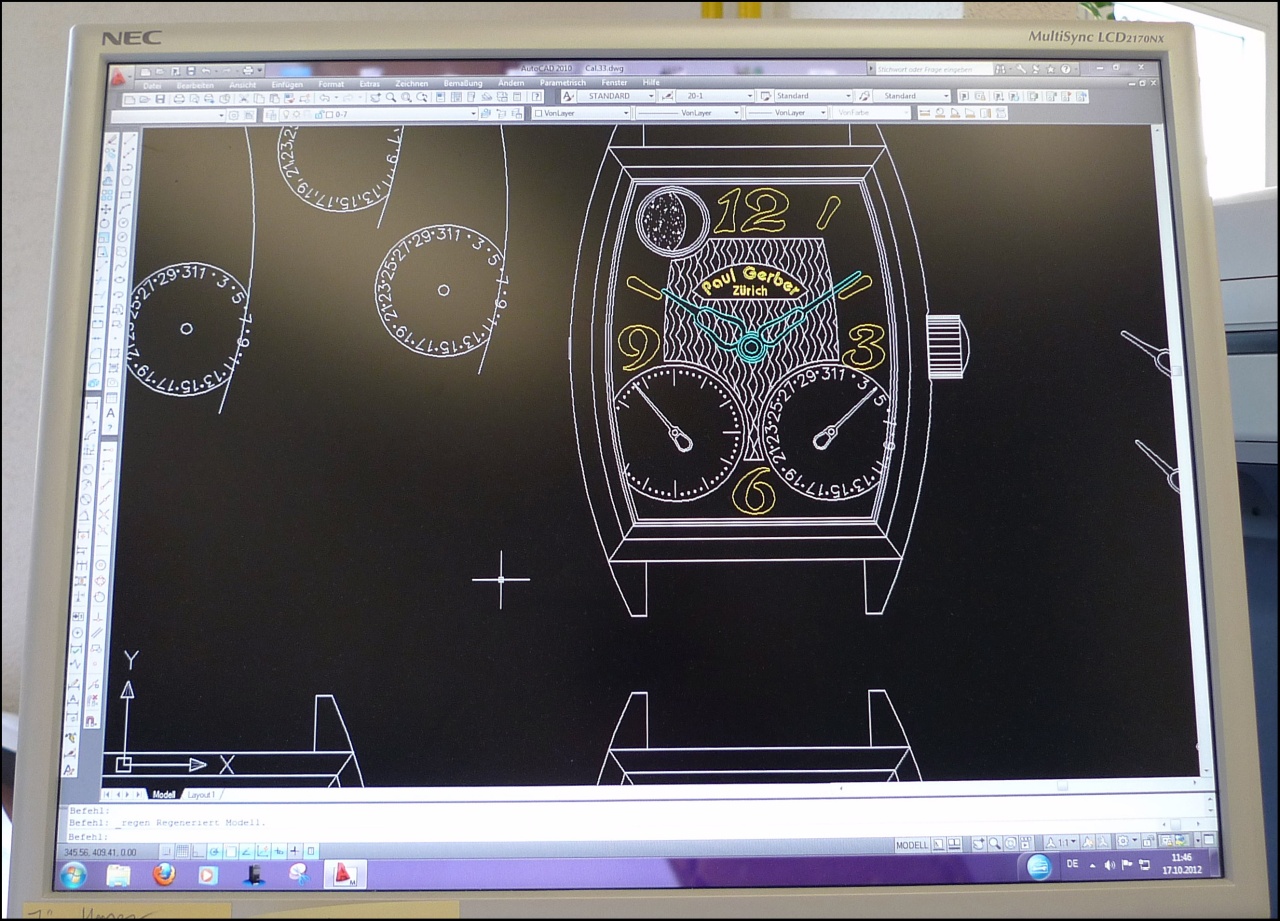Viewport: 1280px width, 921px height.
Task: Expand the STANDARD text style dropdown
Action: click(x=651, y=96)
